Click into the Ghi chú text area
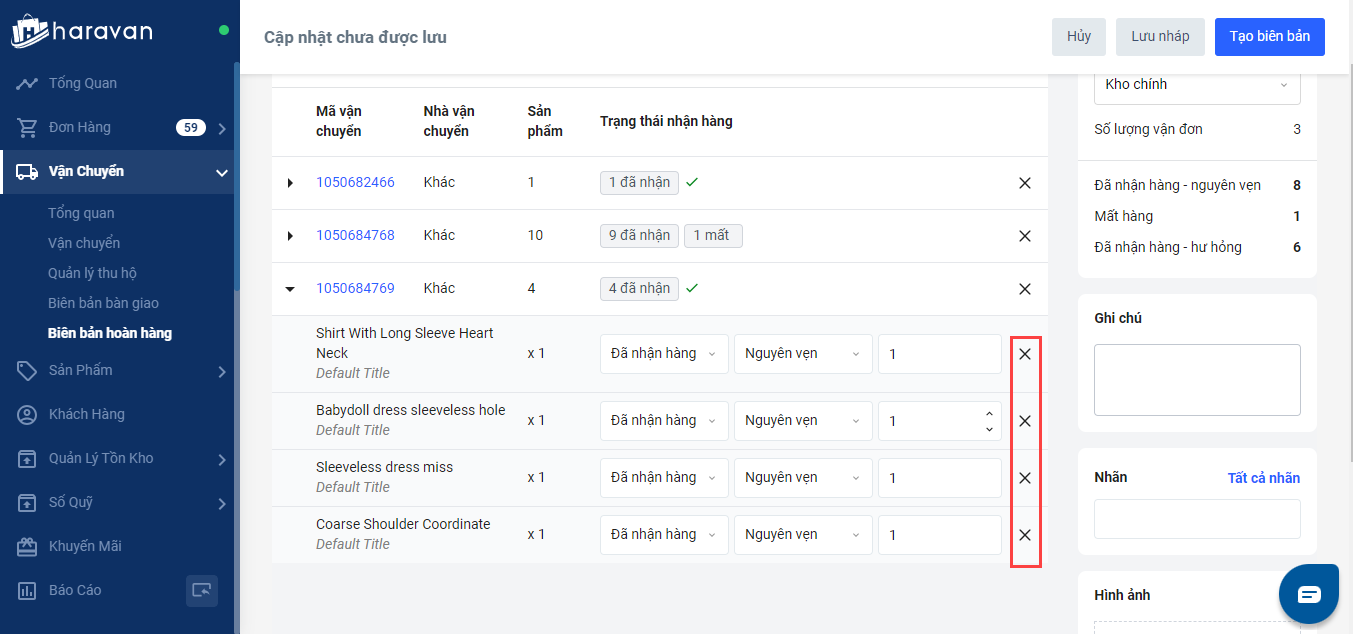The image size is (1353, 634). click(1196, 380)
